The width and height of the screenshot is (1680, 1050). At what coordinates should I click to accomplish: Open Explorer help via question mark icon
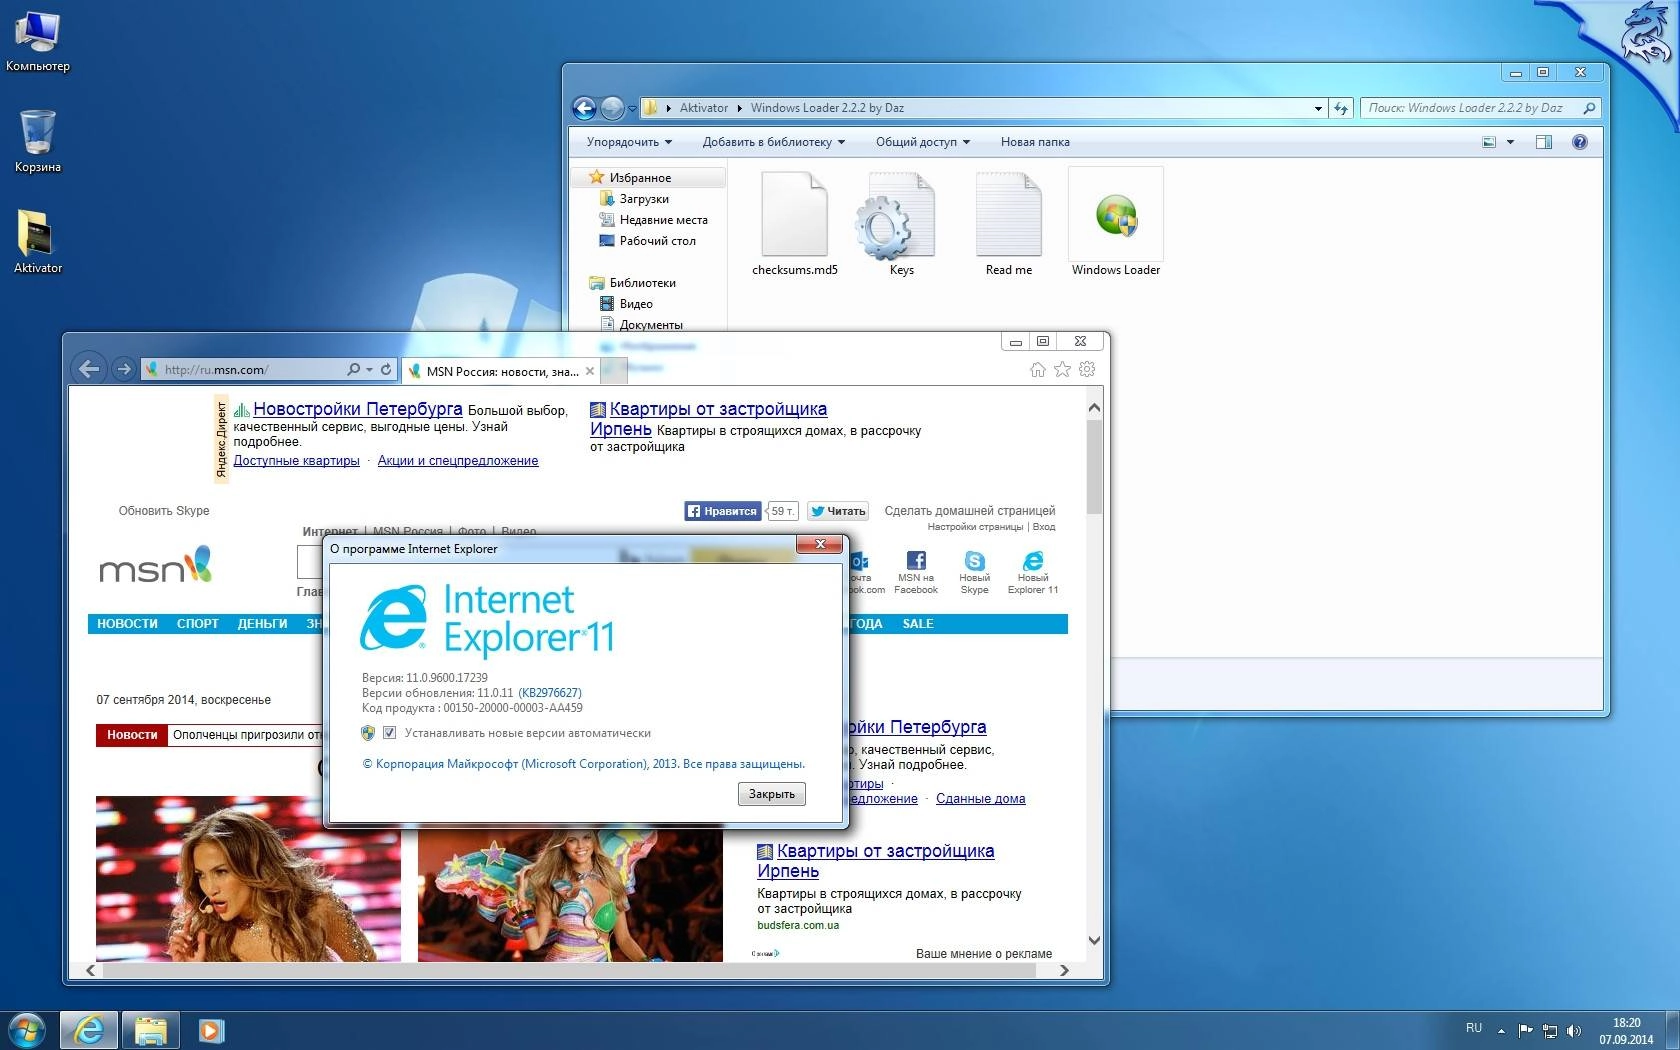1580,142
